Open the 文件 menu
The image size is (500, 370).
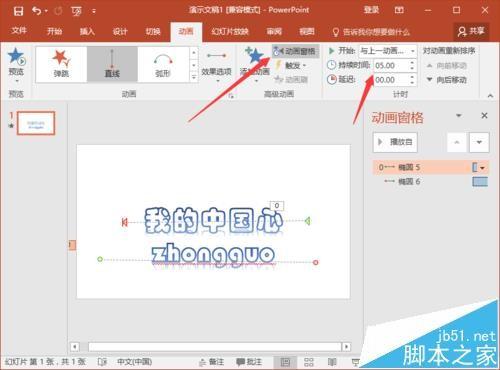click(19, 31)
